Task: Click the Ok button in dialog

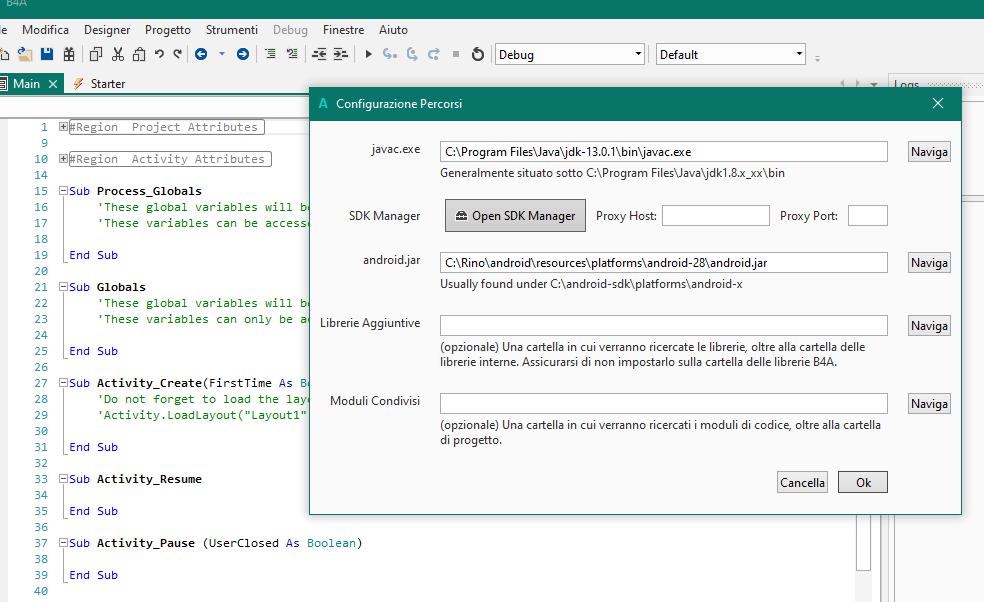Action: pos(862,483)
